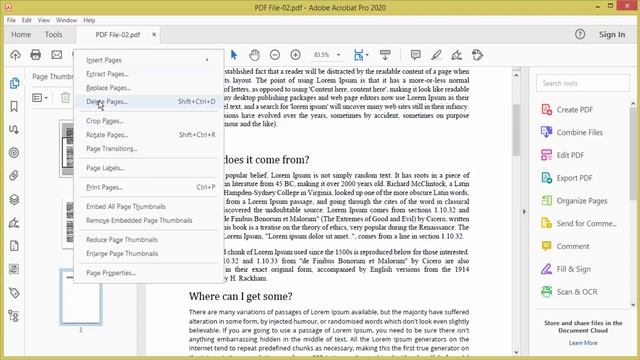Open the Help menu
The image size is (640, 360).
click(89, 20)
